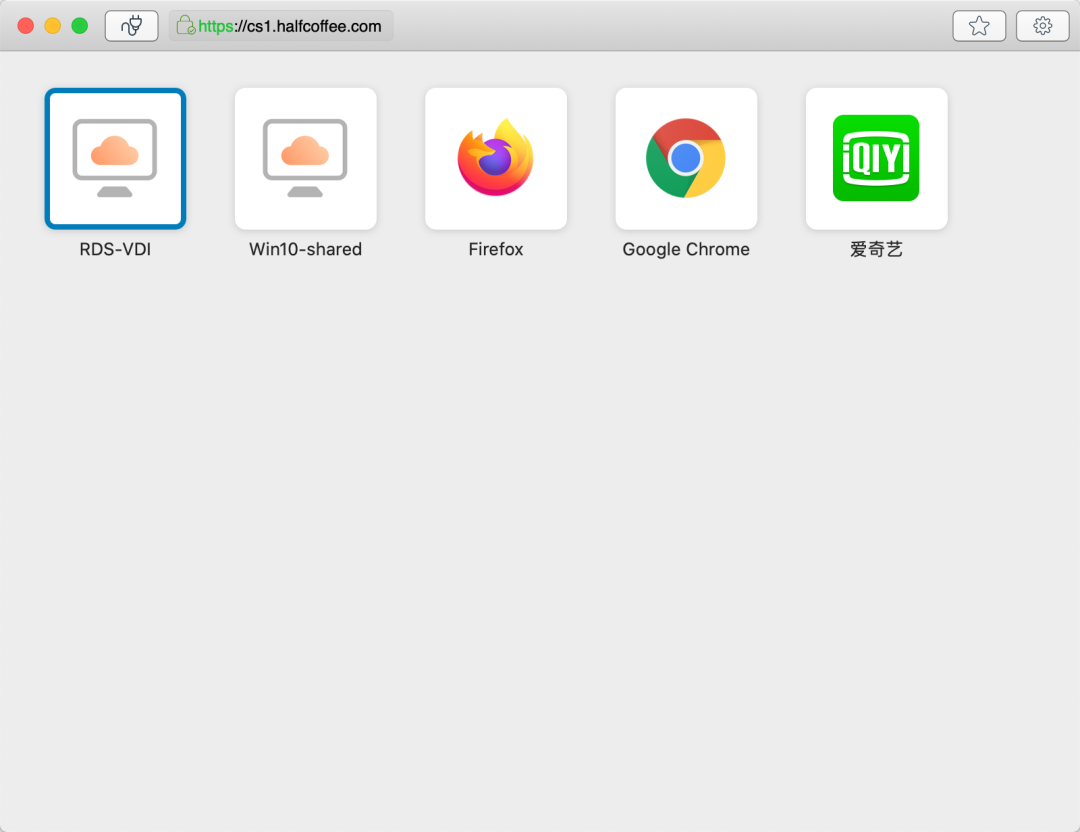The image size is (1080, 832).
Task: Minimize the window with yellow button
Action: click(52, 26)
